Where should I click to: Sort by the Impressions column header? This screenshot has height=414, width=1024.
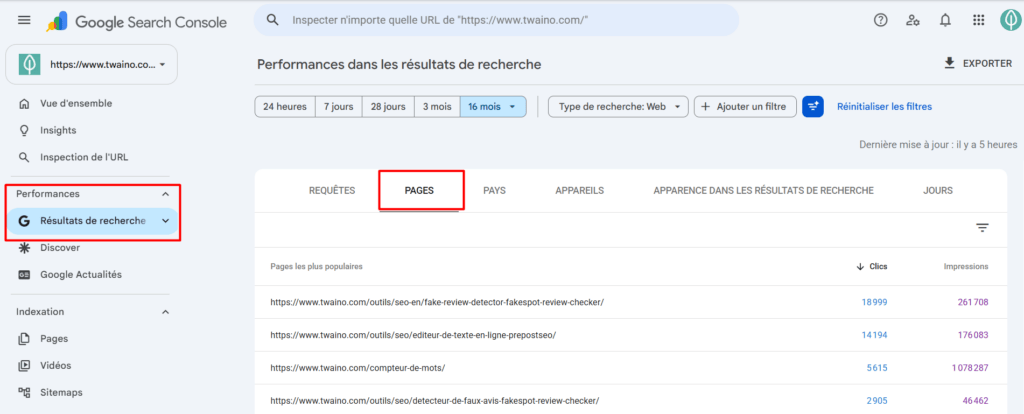coord(966,266)
